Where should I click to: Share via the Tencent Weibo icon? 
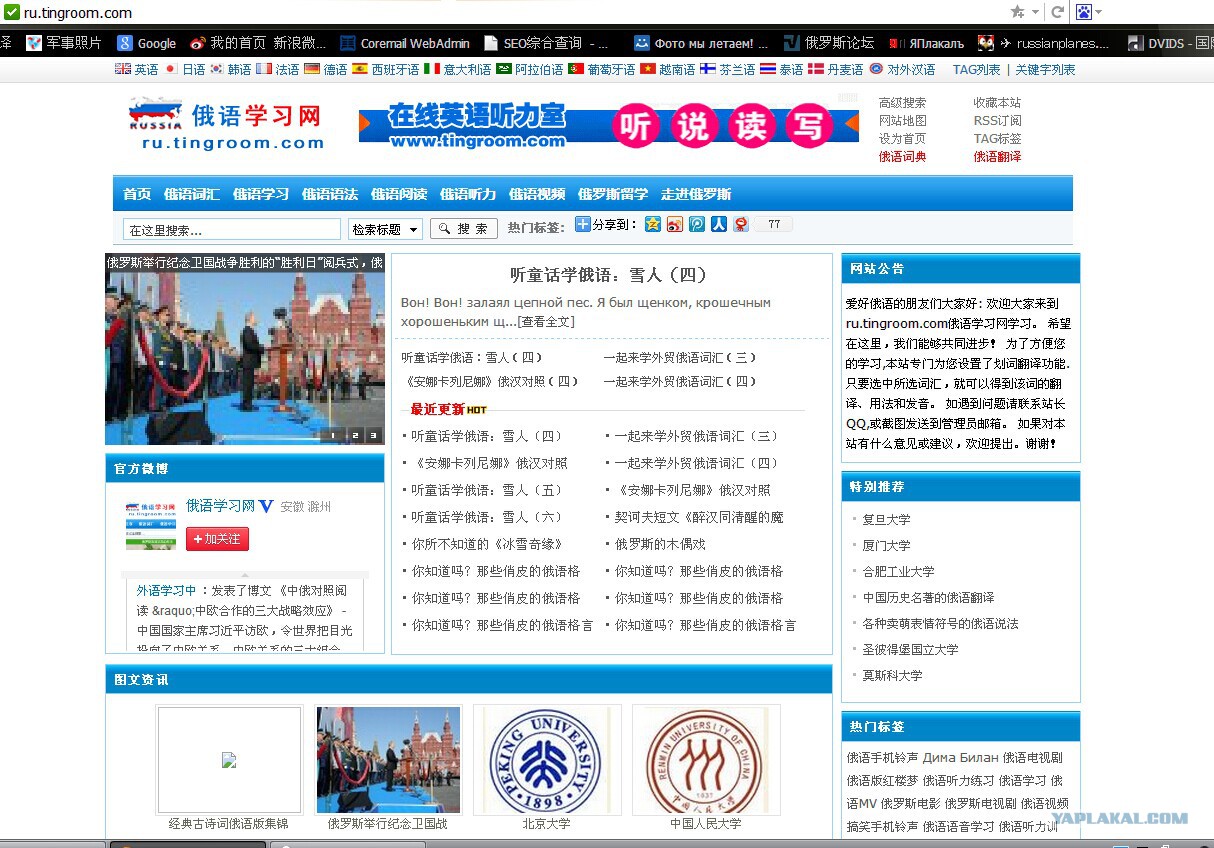click(x=697, y=224)
